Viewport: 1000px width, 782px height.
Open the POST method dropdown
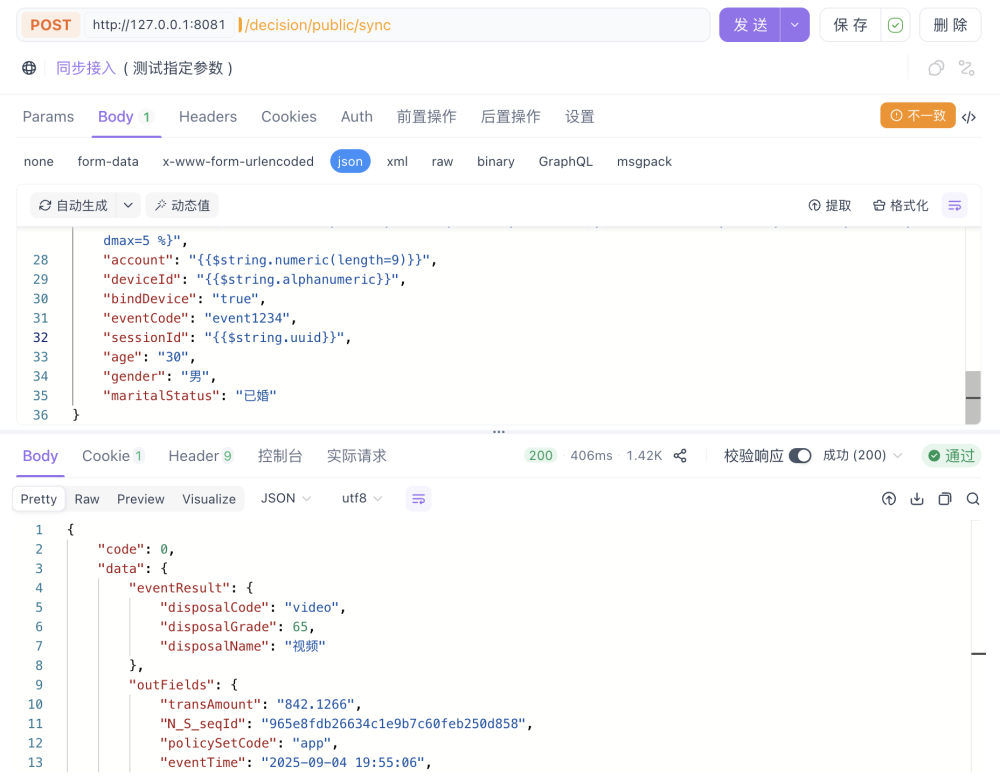pyautogui.click(x=50, y=25)
